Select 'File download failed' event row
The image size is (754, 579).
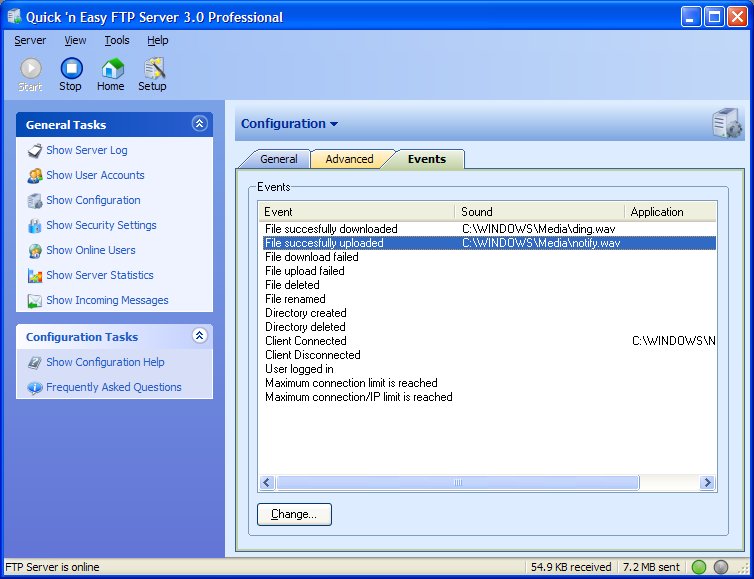488,257
